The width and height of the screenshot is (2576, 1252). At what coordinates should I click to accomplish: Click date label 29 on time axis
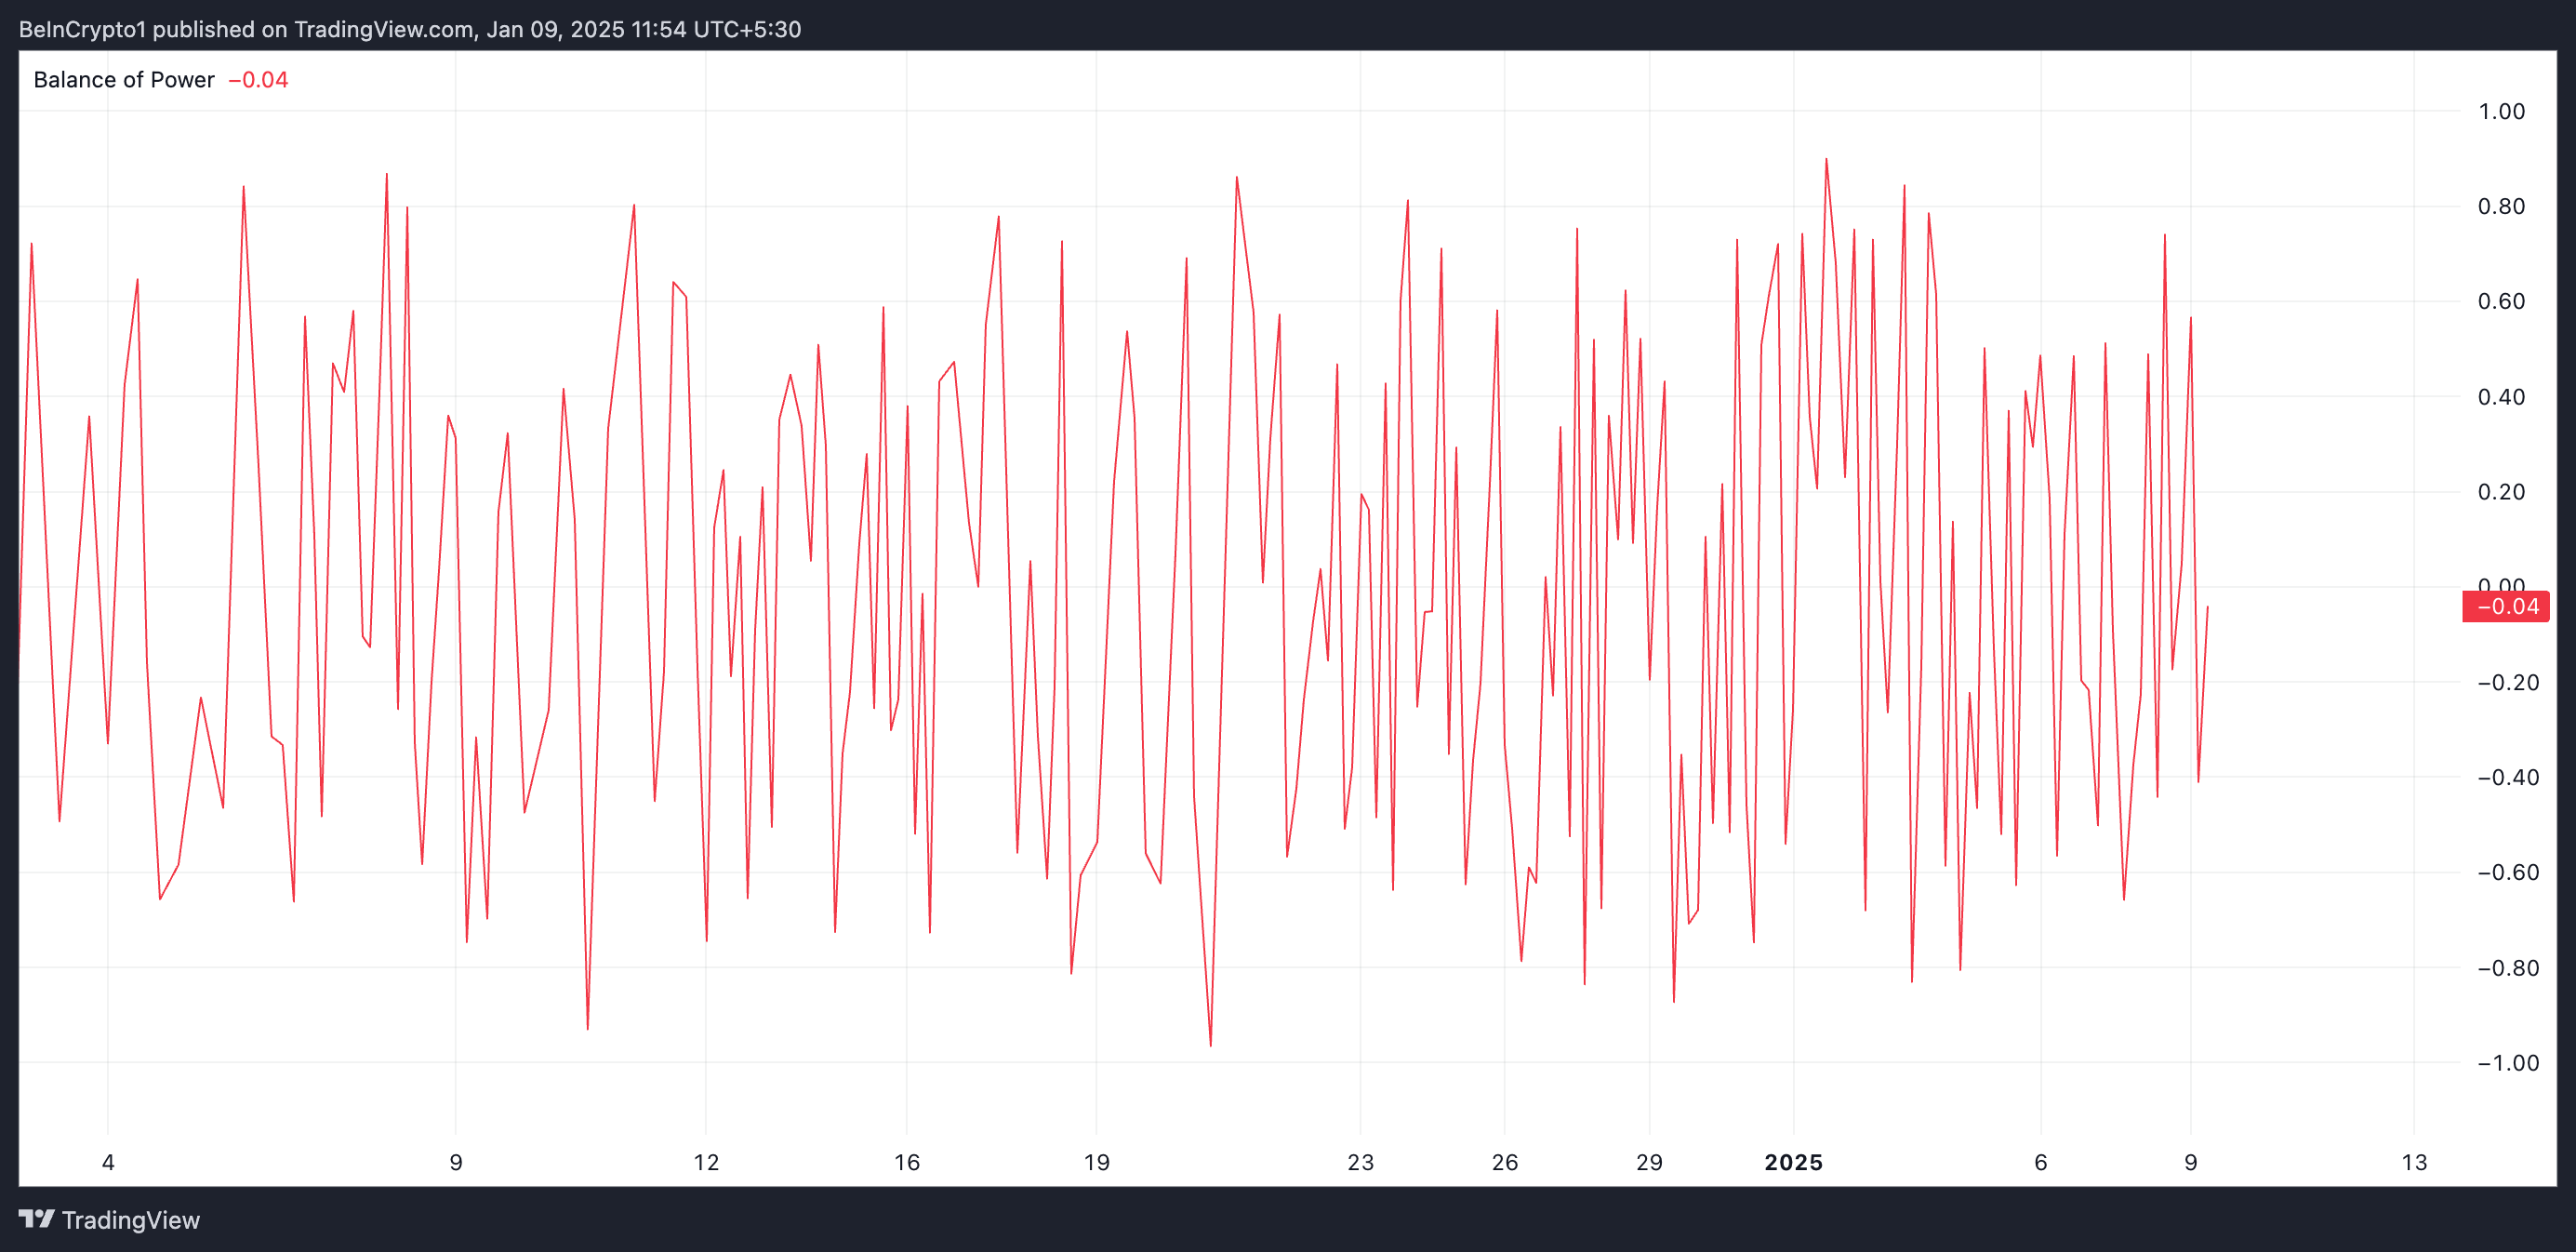[x=1649, y=1162]
